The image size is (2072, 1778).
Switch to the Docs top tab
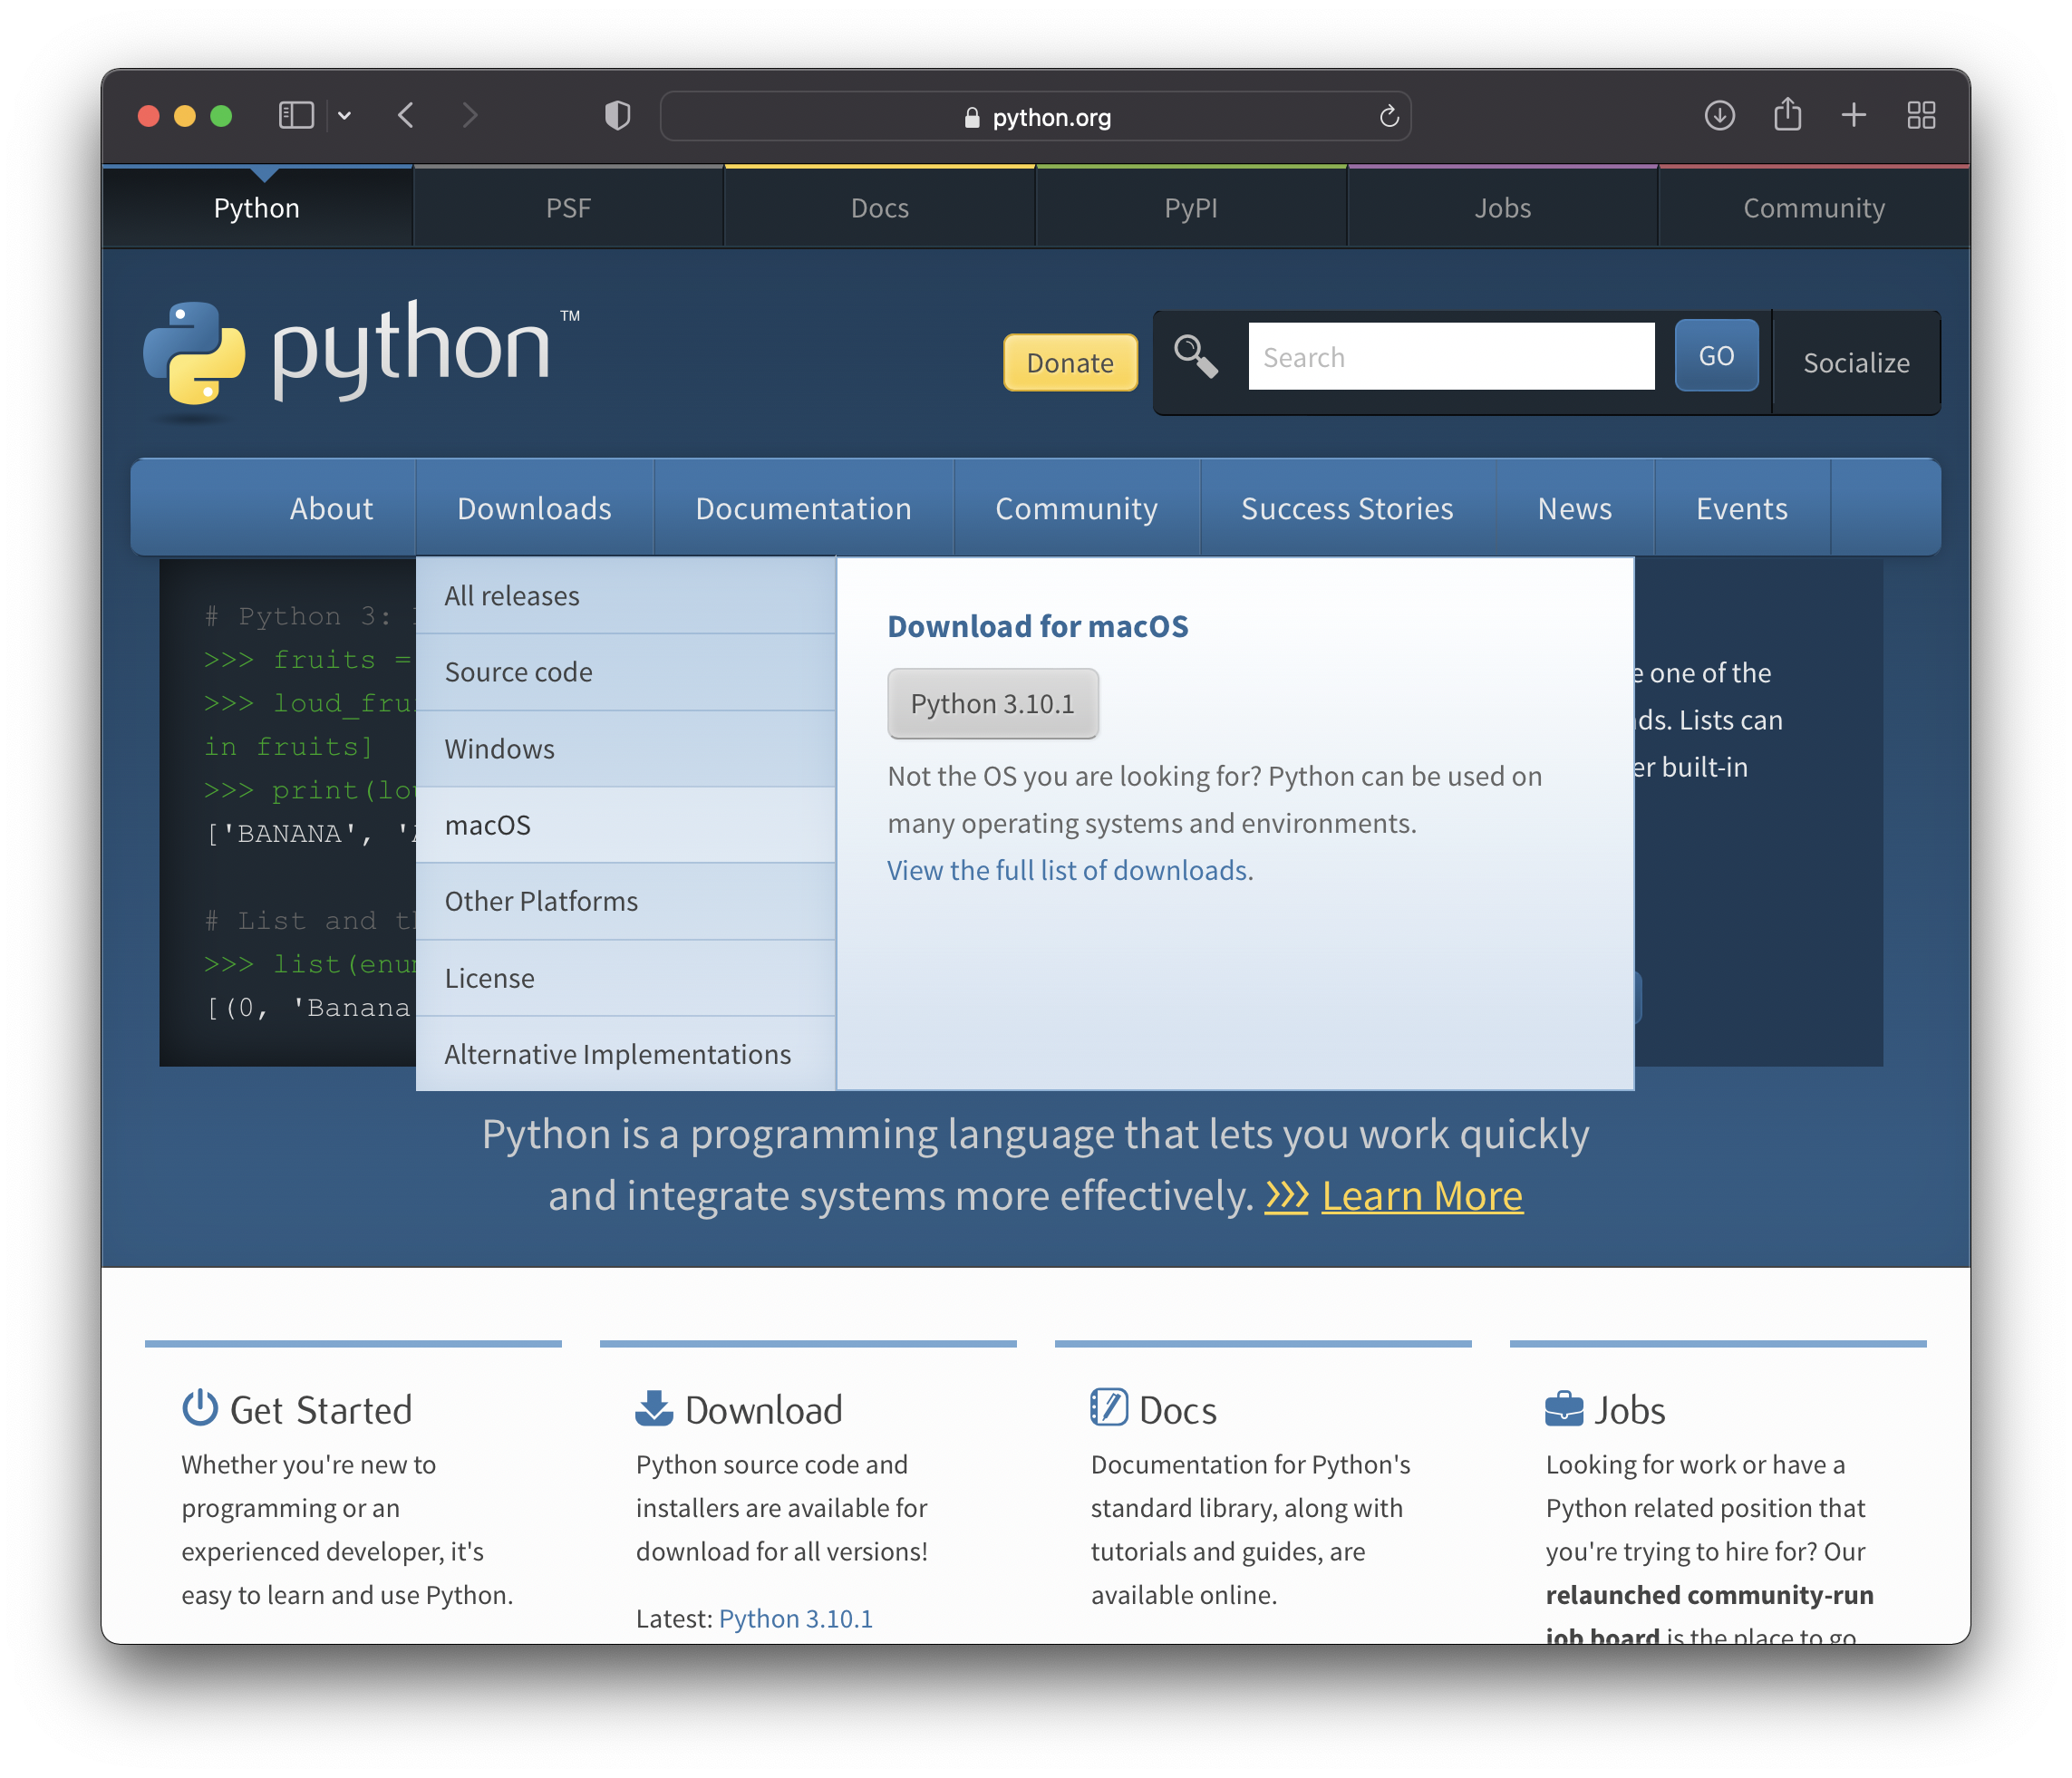click(879, 208)
